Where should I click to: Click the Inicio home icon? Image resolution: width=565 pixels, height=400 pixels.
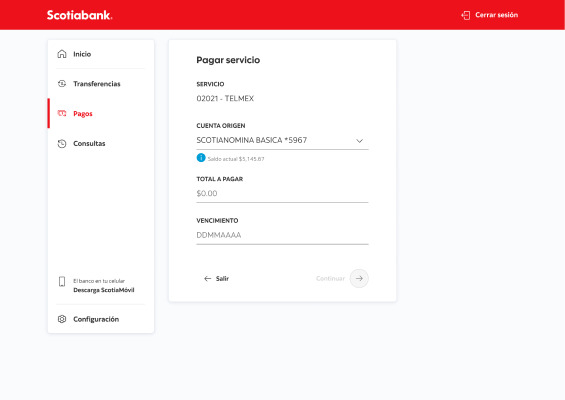click(62, 54)
